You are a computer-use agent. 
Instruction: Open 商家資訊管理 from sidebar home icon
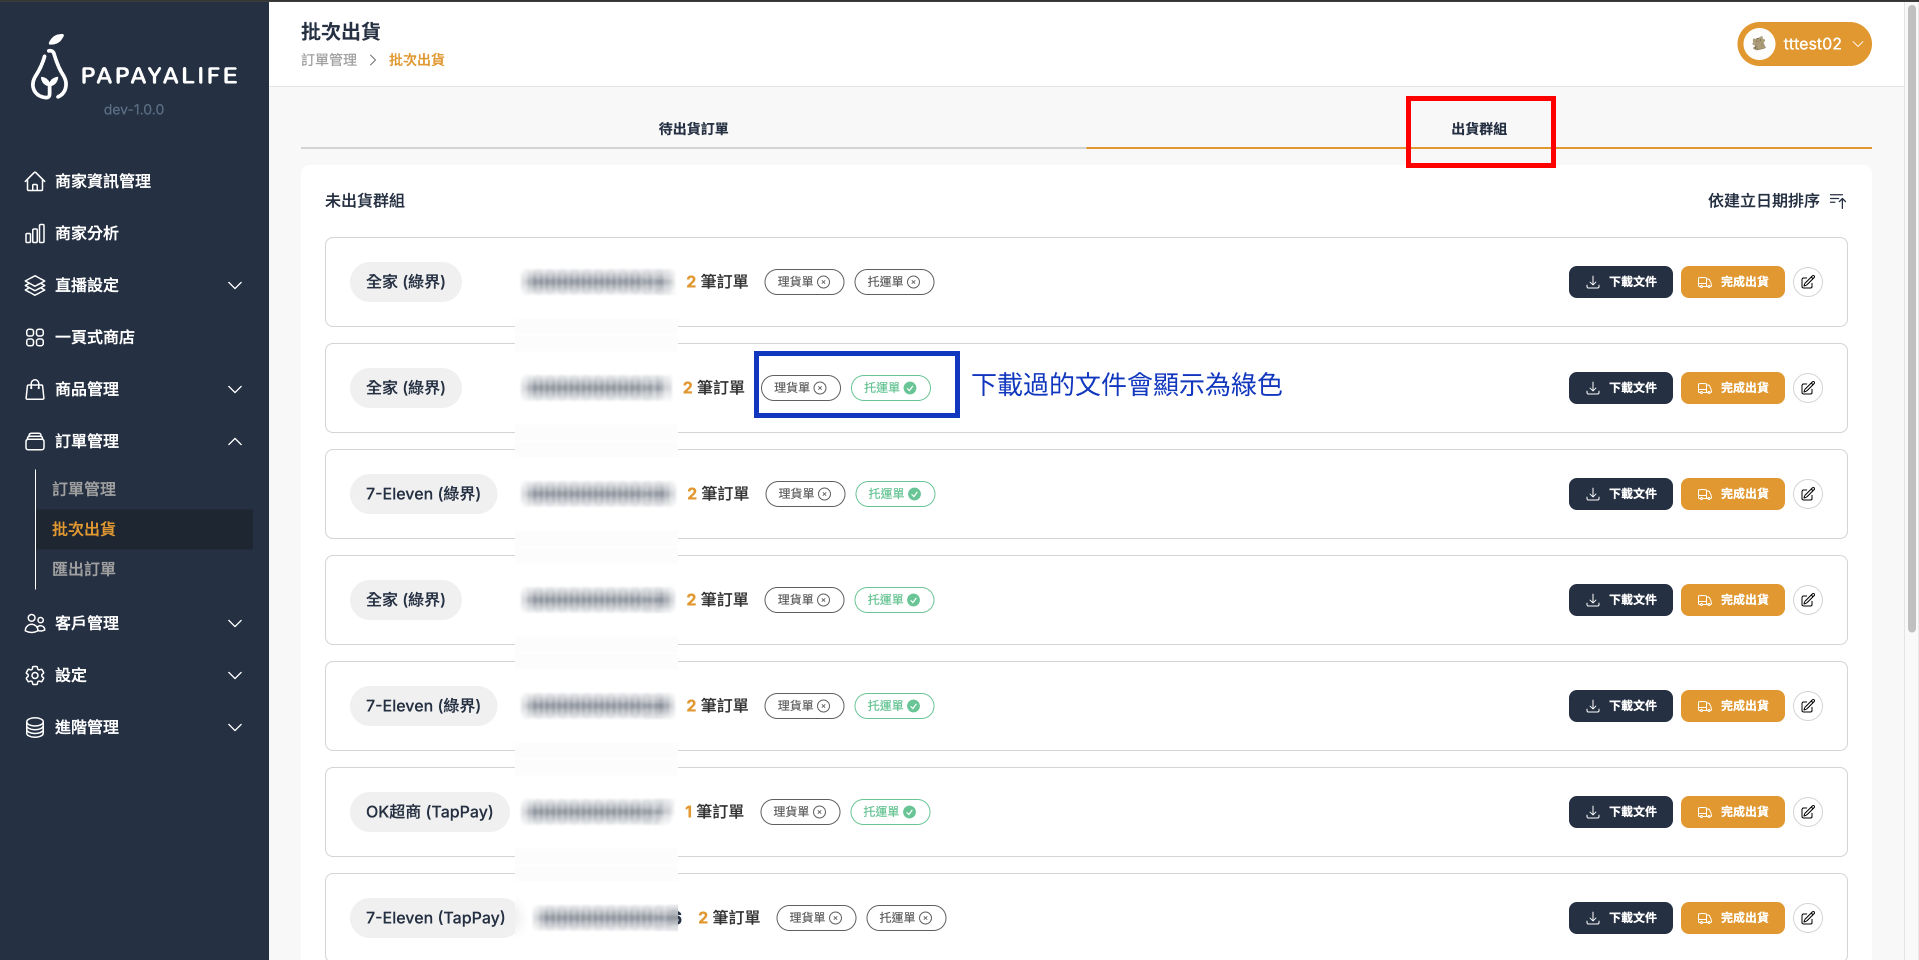click(x=35, y=181)
